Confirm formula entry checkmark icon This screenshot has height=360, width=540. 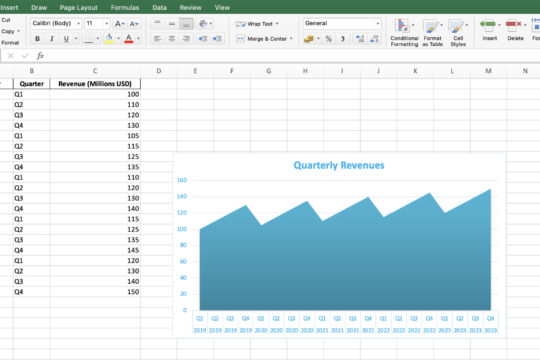click(x=25, y=56)
